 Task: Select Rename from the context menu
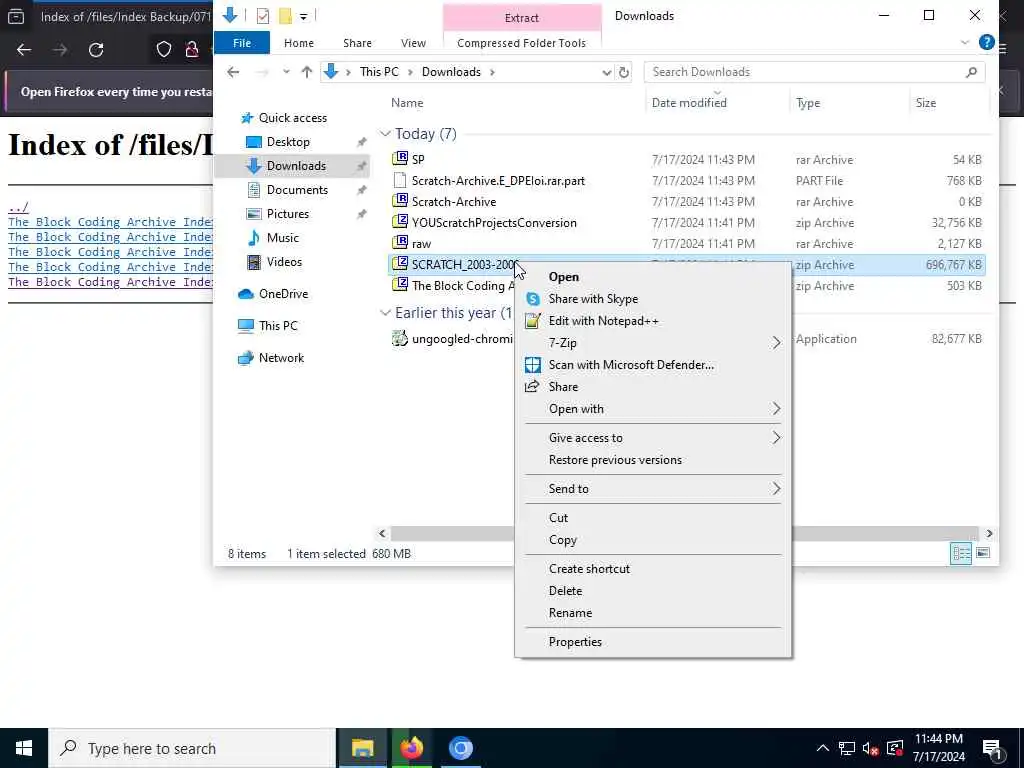click(x=570, y=613)
